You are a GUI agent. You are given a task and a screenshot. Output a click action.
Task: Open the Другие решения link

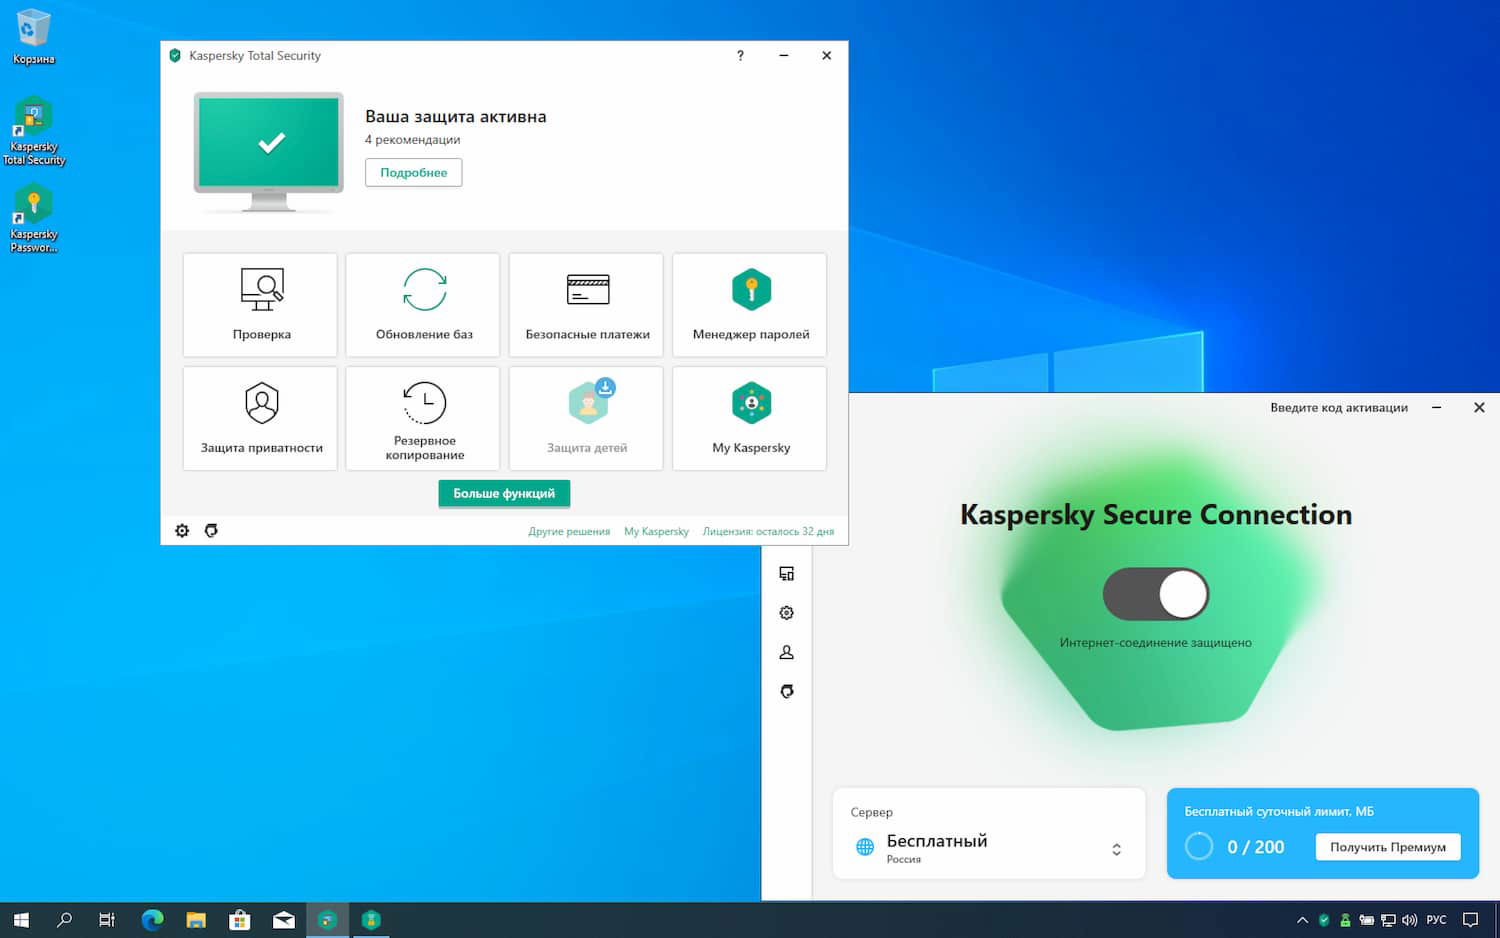click(569, 532)
